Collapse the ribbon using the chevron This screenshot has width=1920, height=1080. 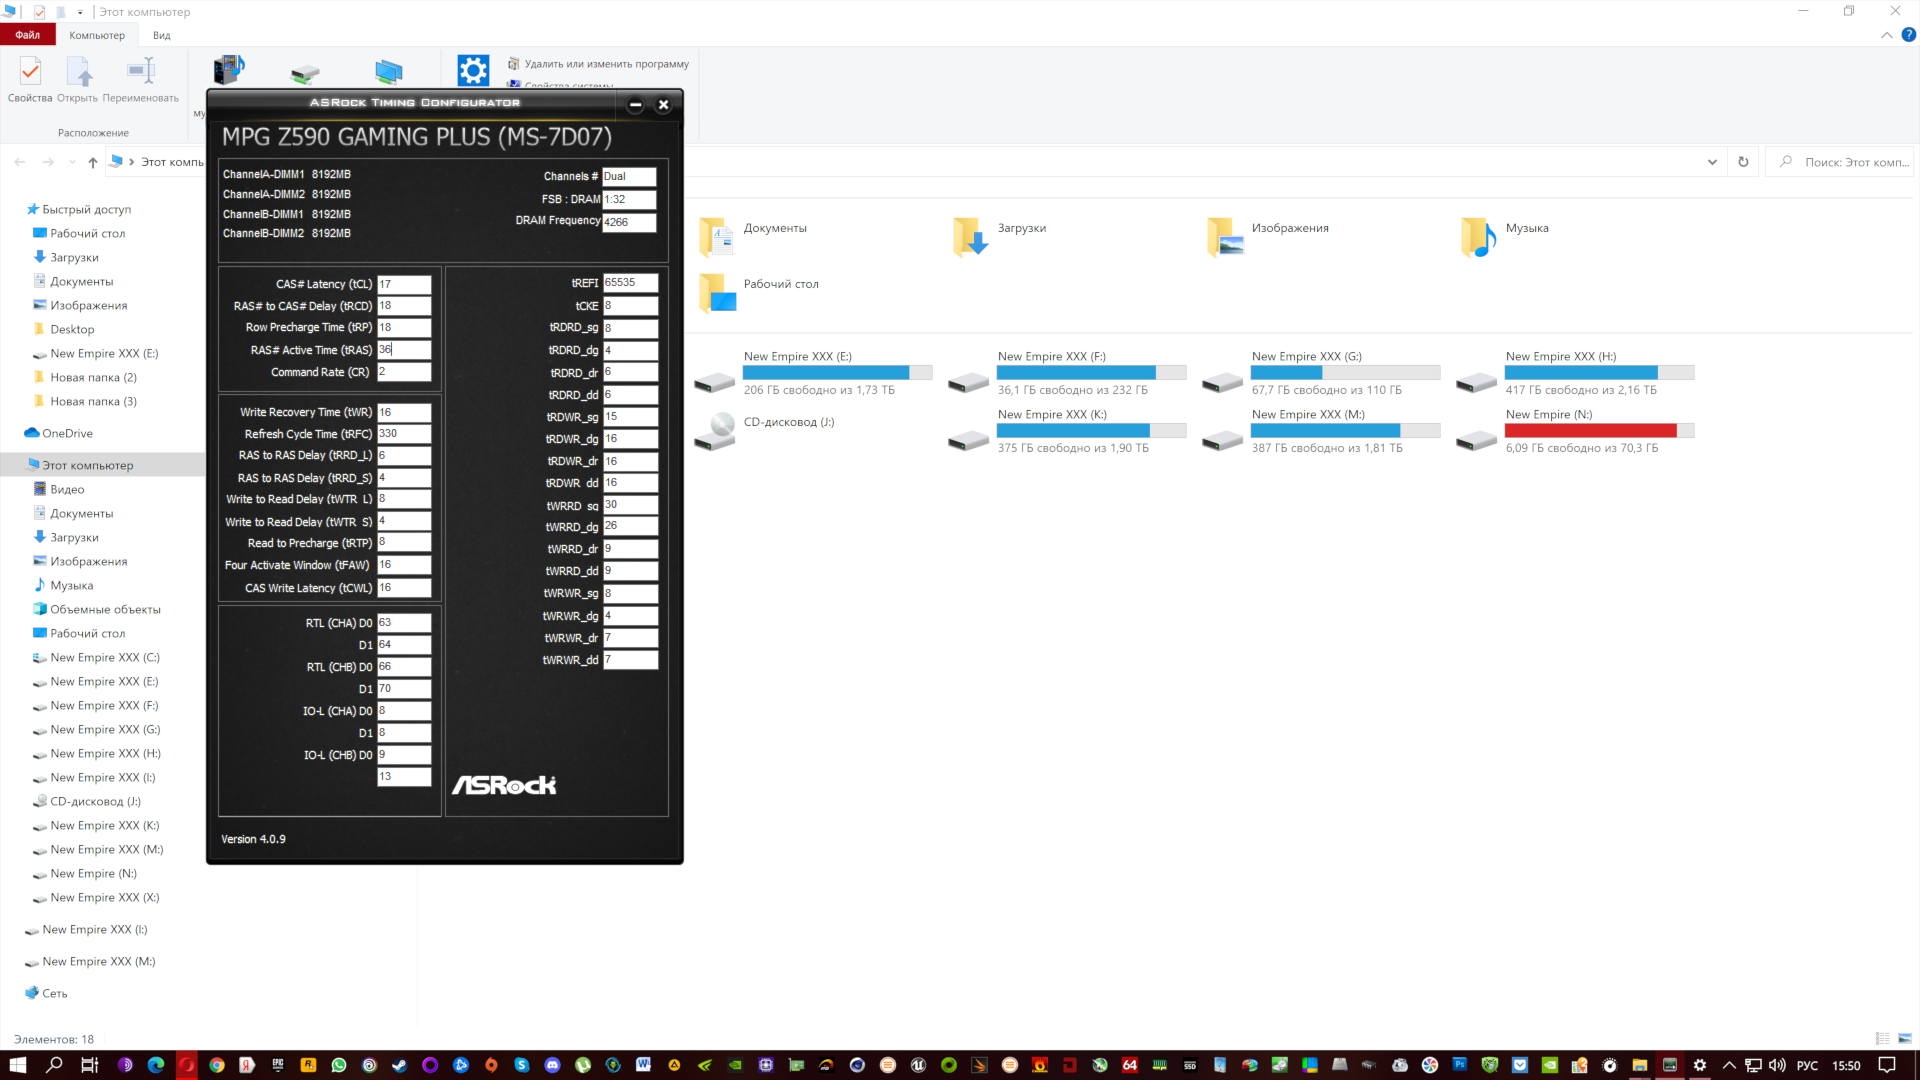tap(1886, 35)
